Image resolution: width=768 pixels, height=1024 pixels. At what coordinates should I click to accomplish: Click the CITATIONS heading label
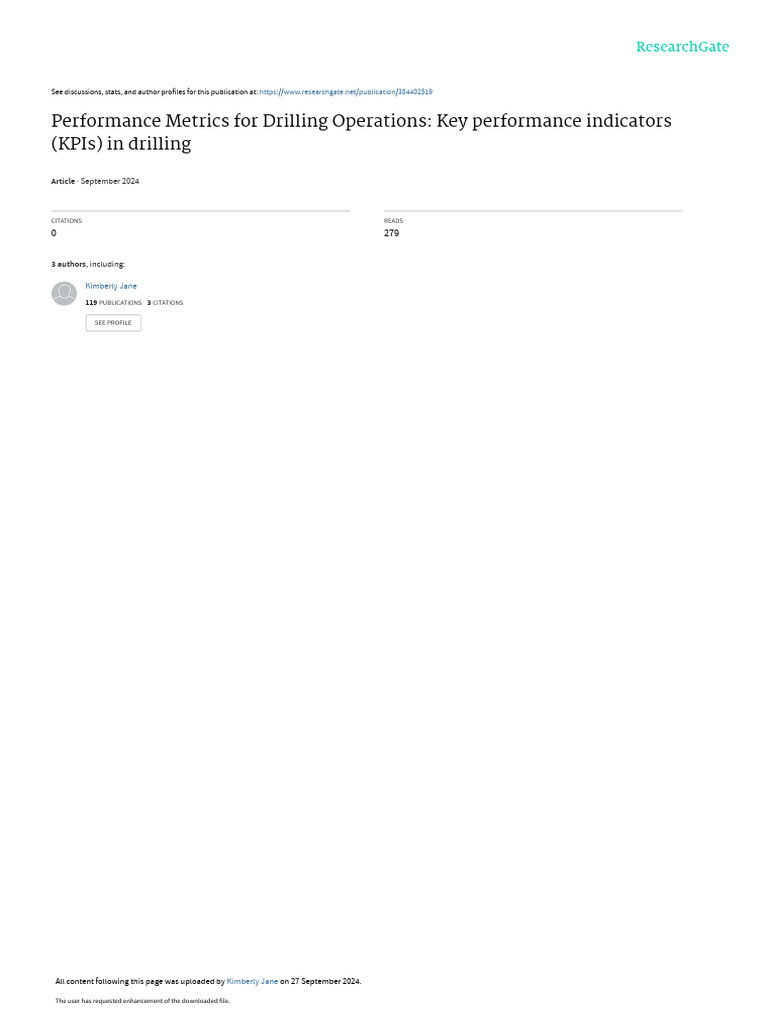[67, 221]
